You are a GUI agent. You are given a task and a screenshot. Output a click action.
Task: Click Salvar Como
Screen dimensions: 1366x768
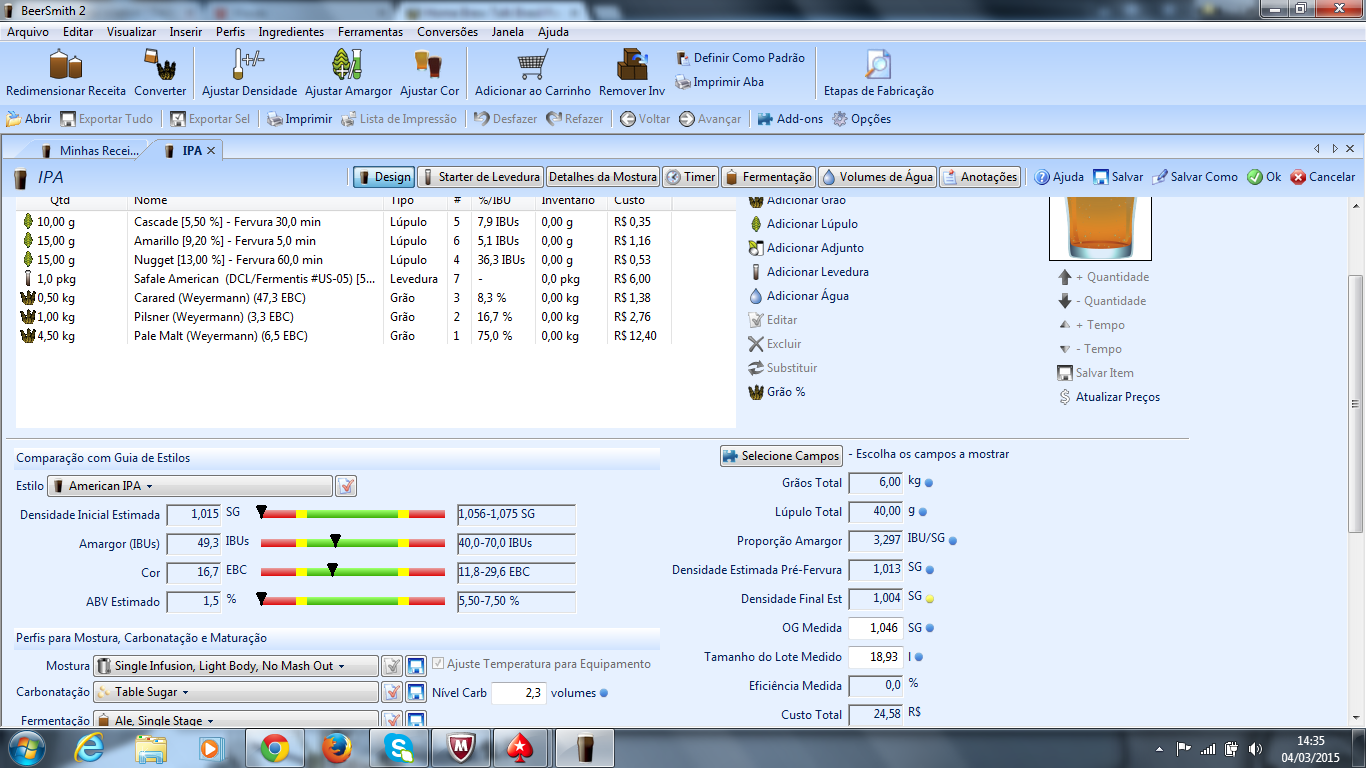[1194, 177]
